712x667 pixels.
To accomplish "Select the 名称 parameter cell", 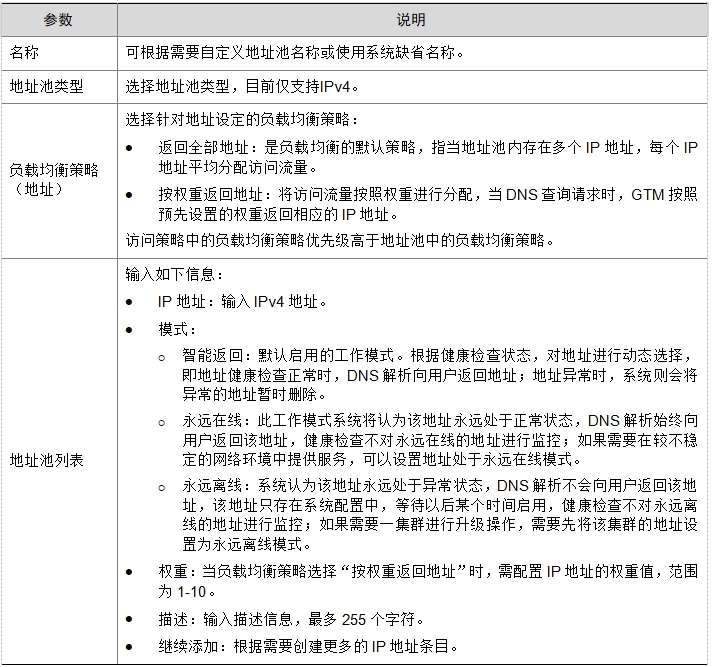I will (59, 53).
